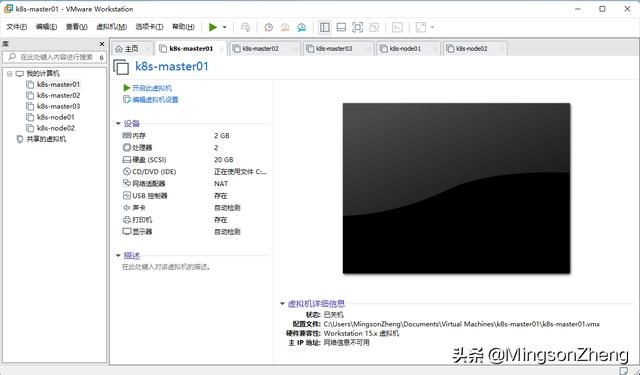Click the 硬盘 (SCSI) hard disk icon
Viewport: 640px width, 375px height.
pyautogui.click(x=127, y=160)
